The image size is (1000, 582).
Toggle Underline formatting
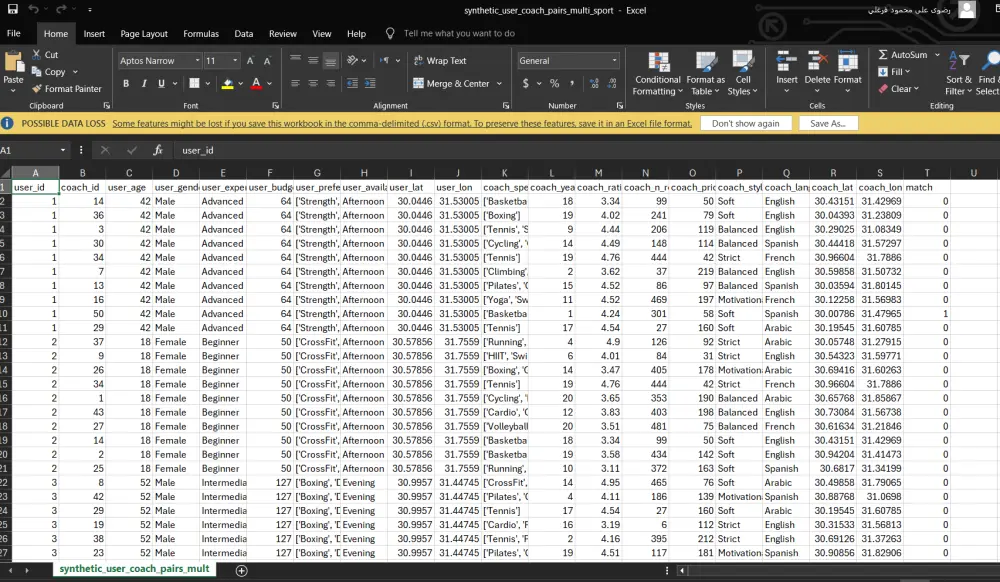161,83
